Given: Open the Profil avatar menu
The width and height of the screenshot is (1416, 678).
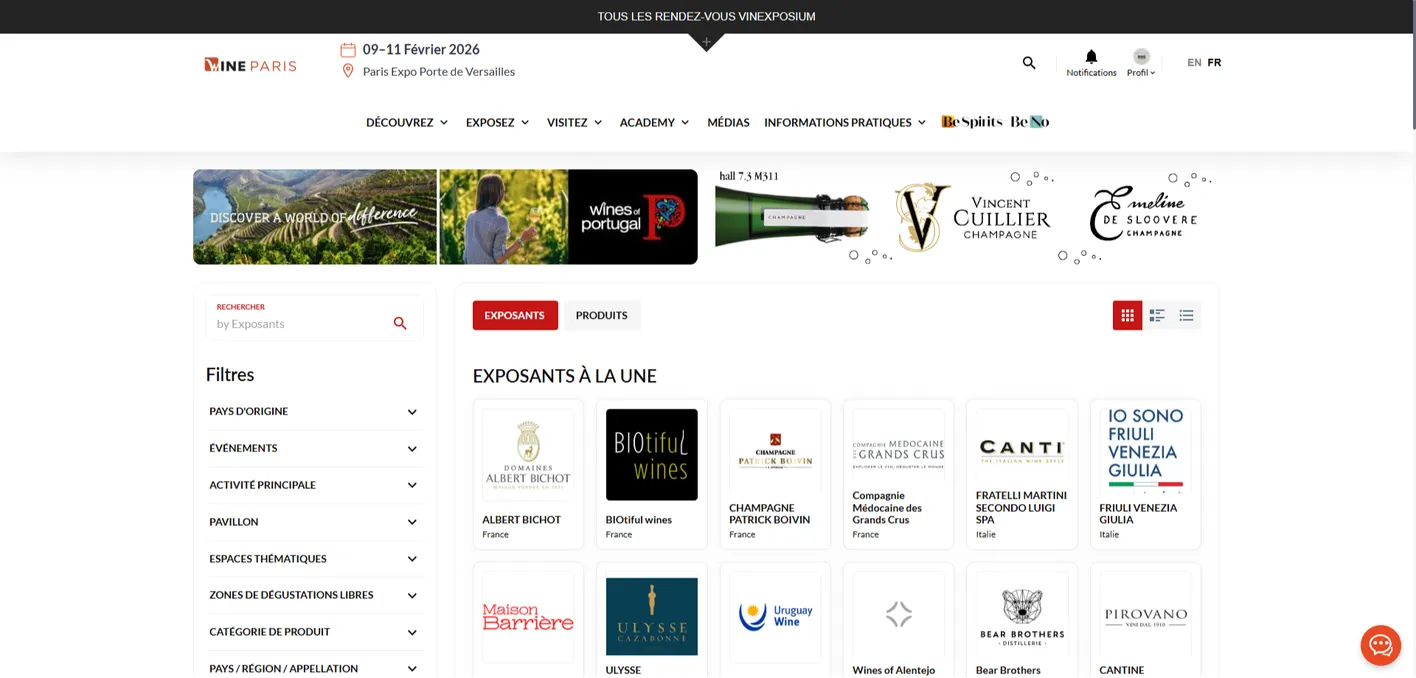Looking at the screenshot, I should point(1141,57).
